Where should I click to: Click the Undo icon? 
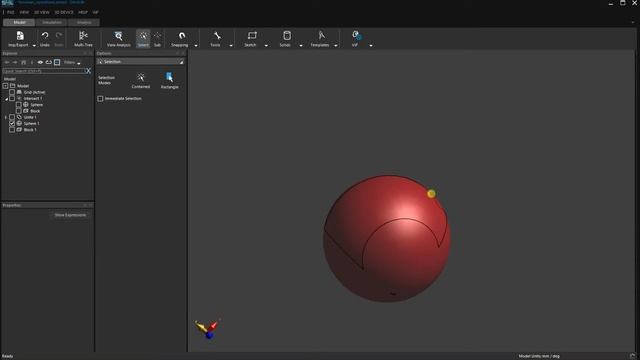point(45,36)
